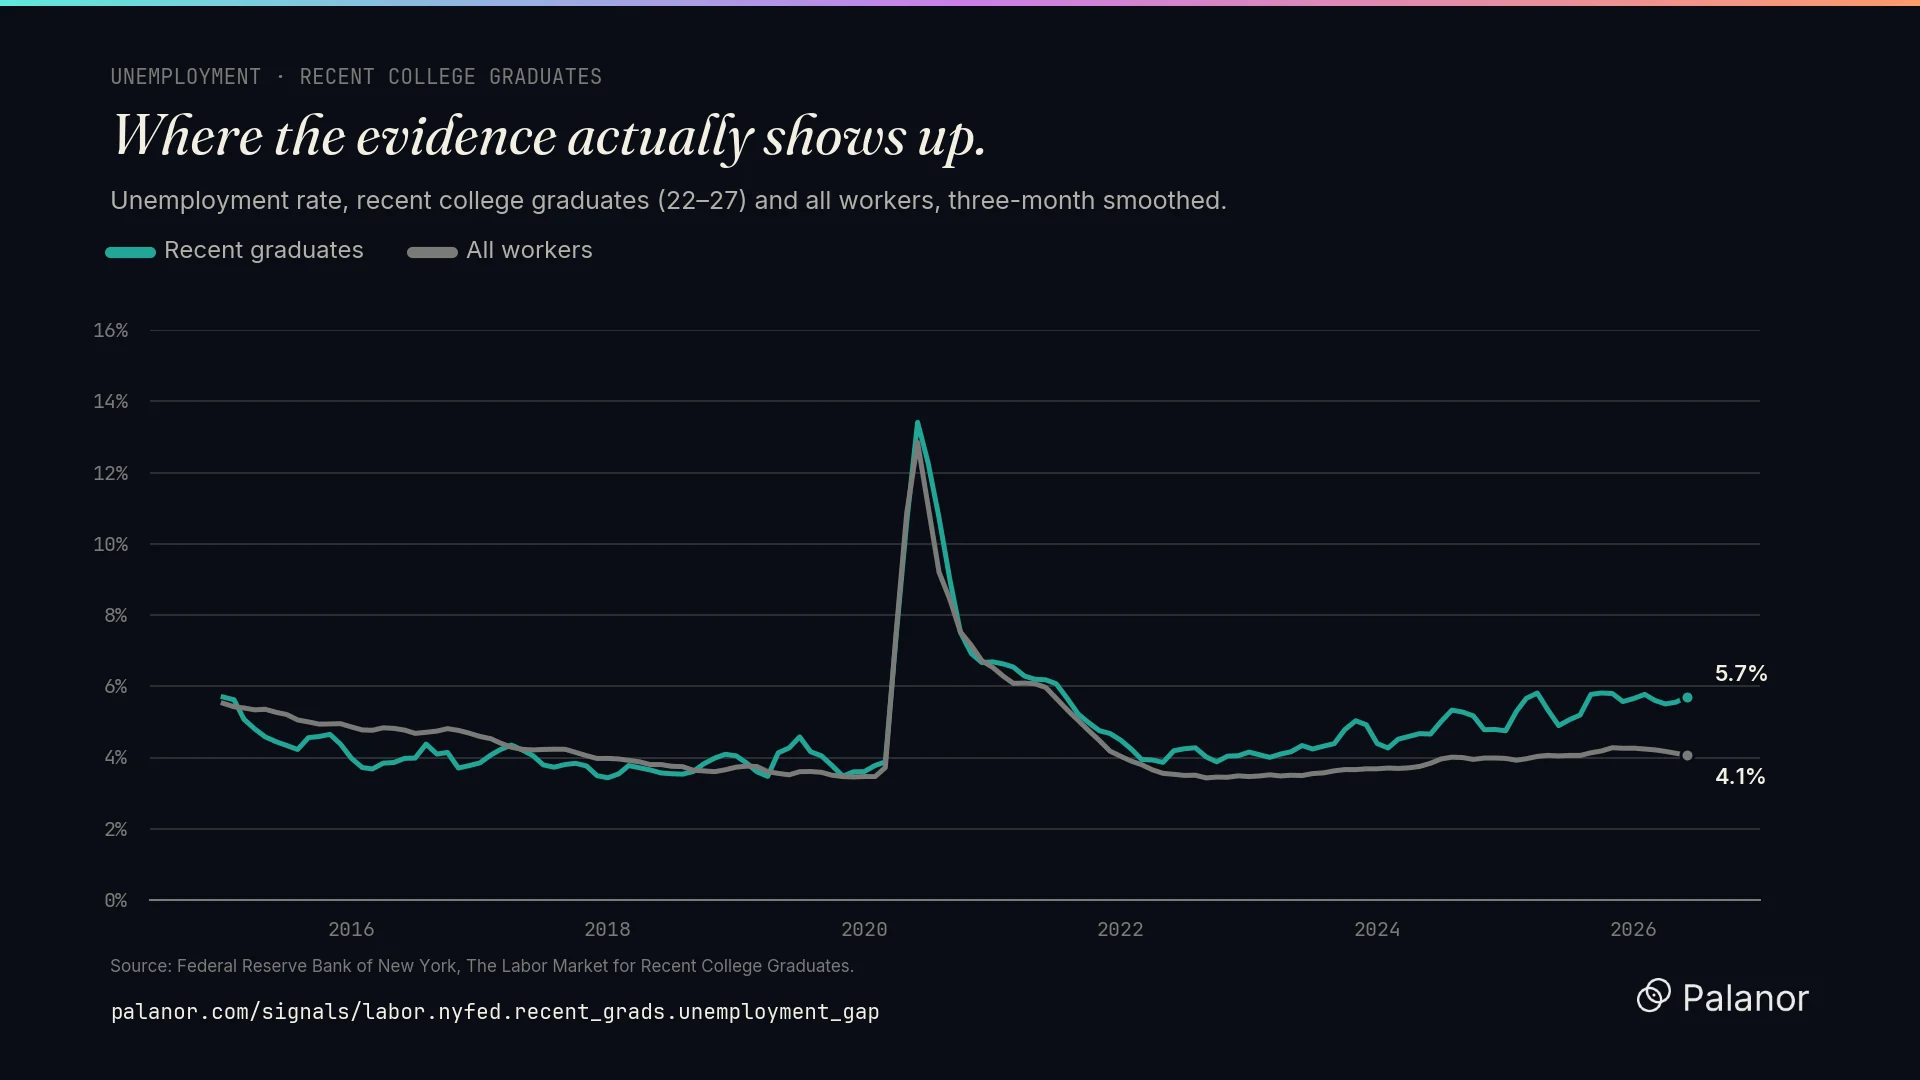
Task: Click the unemployment rate subtitle text
Action: (668, 201)
